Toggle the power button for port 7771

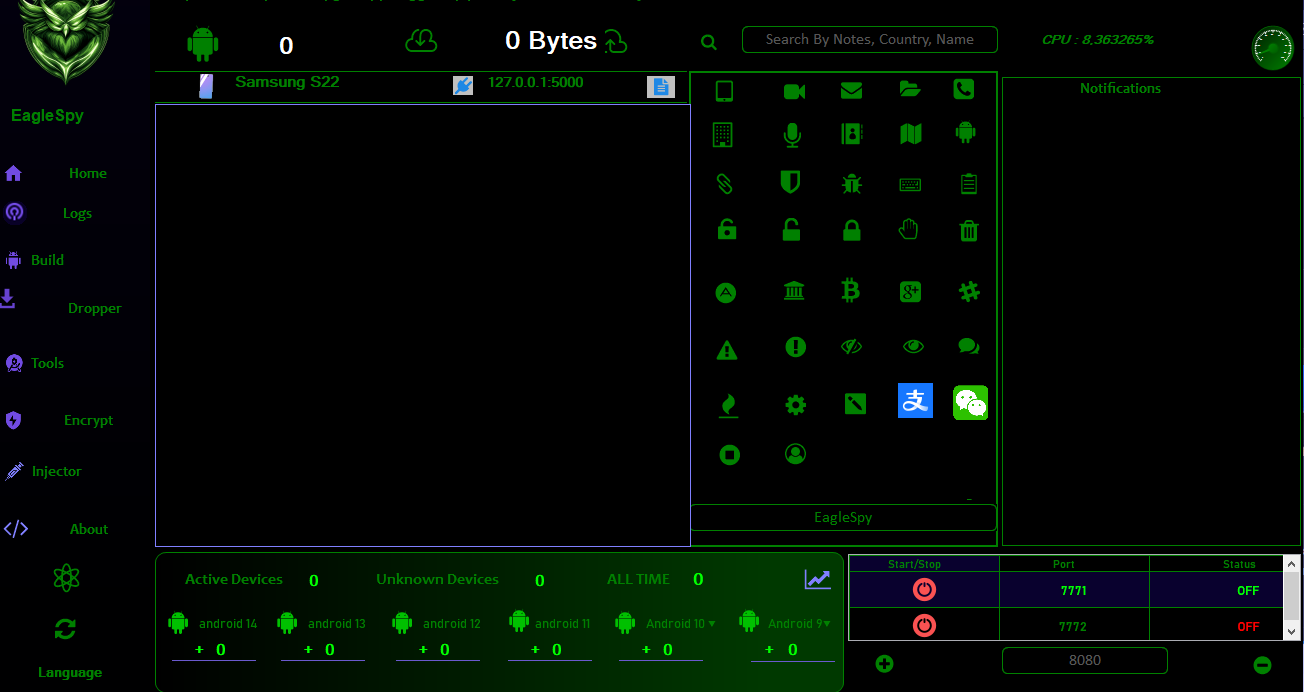point(925,590)
